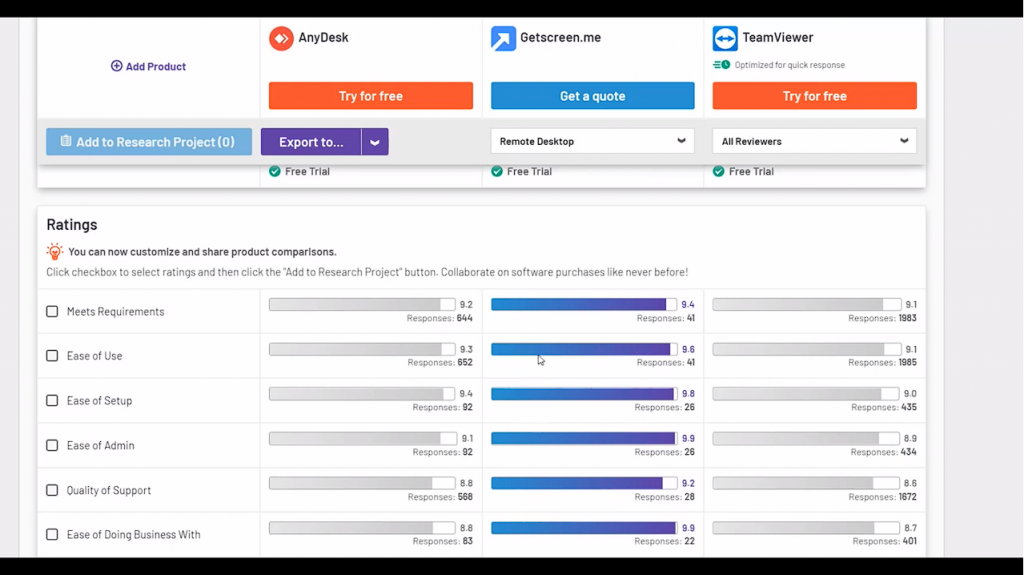Click the AnyDesk logo icon
The image size is (1024, 575).
tap(281, 39)
